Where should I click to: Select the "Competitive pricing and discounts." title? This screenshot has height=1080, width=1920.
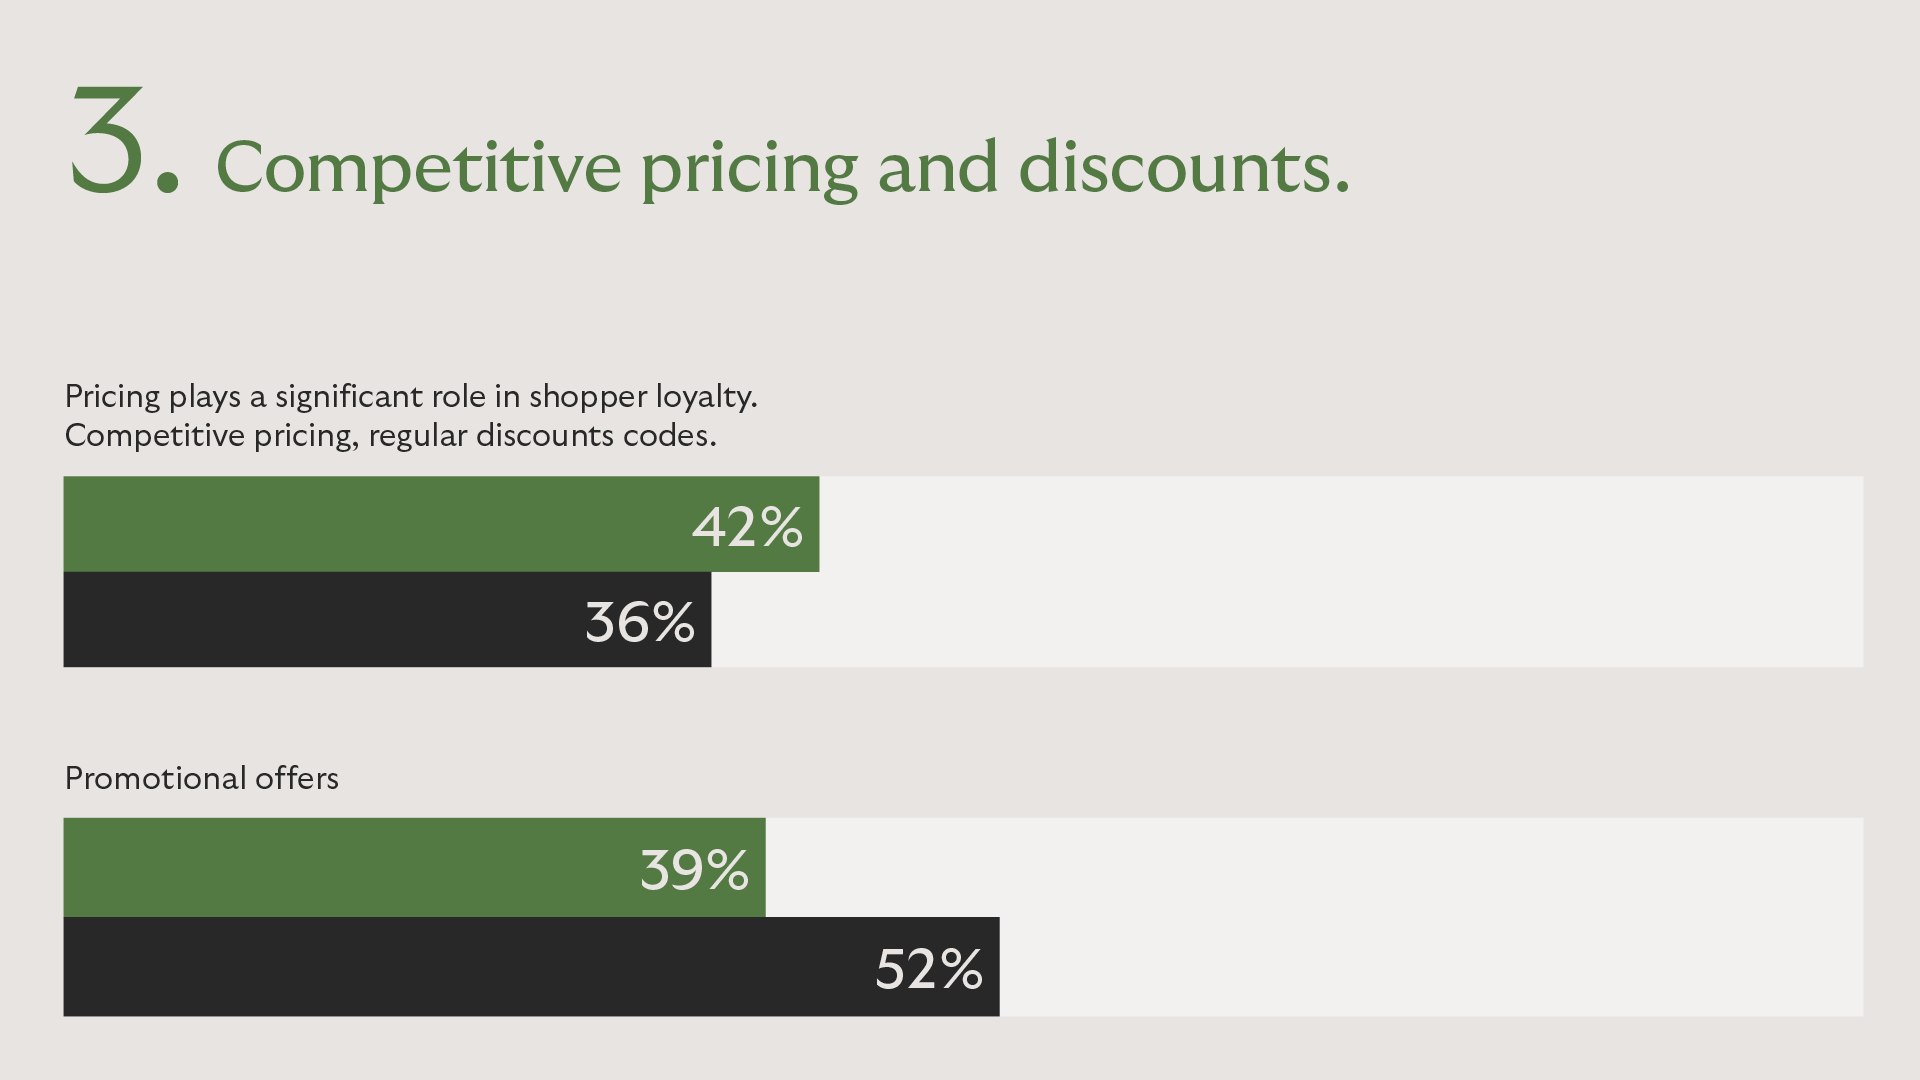click(x=782, y=166)
